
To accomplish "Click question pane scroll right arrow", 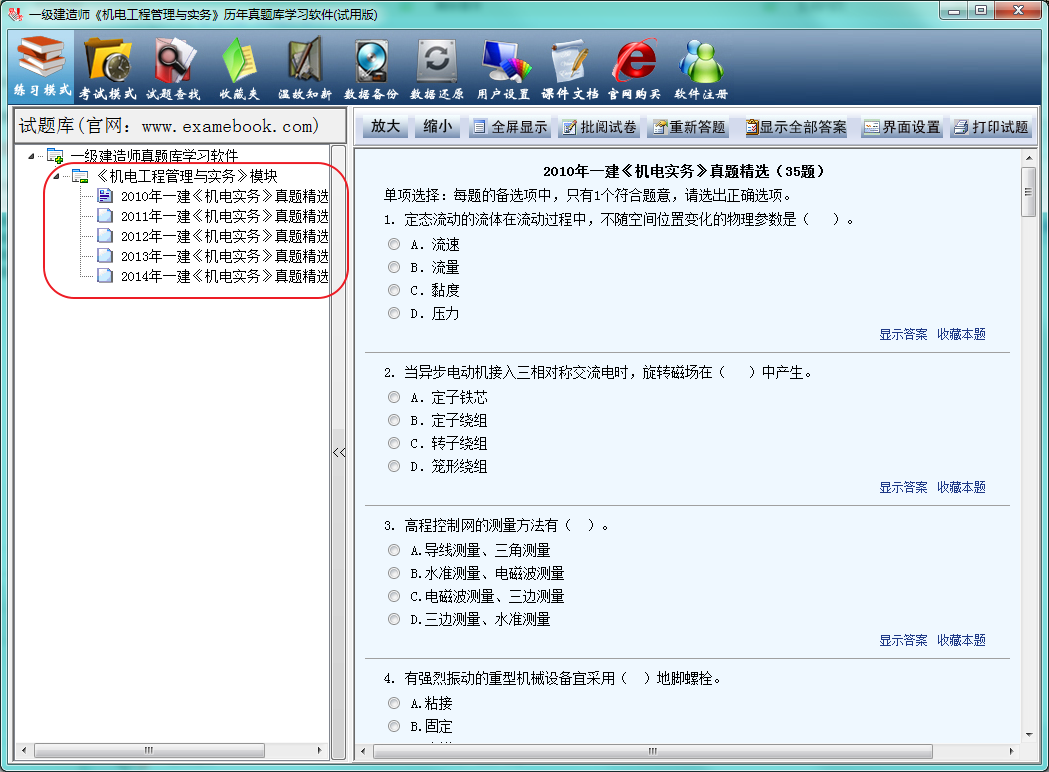I will tap(1011, 751).
